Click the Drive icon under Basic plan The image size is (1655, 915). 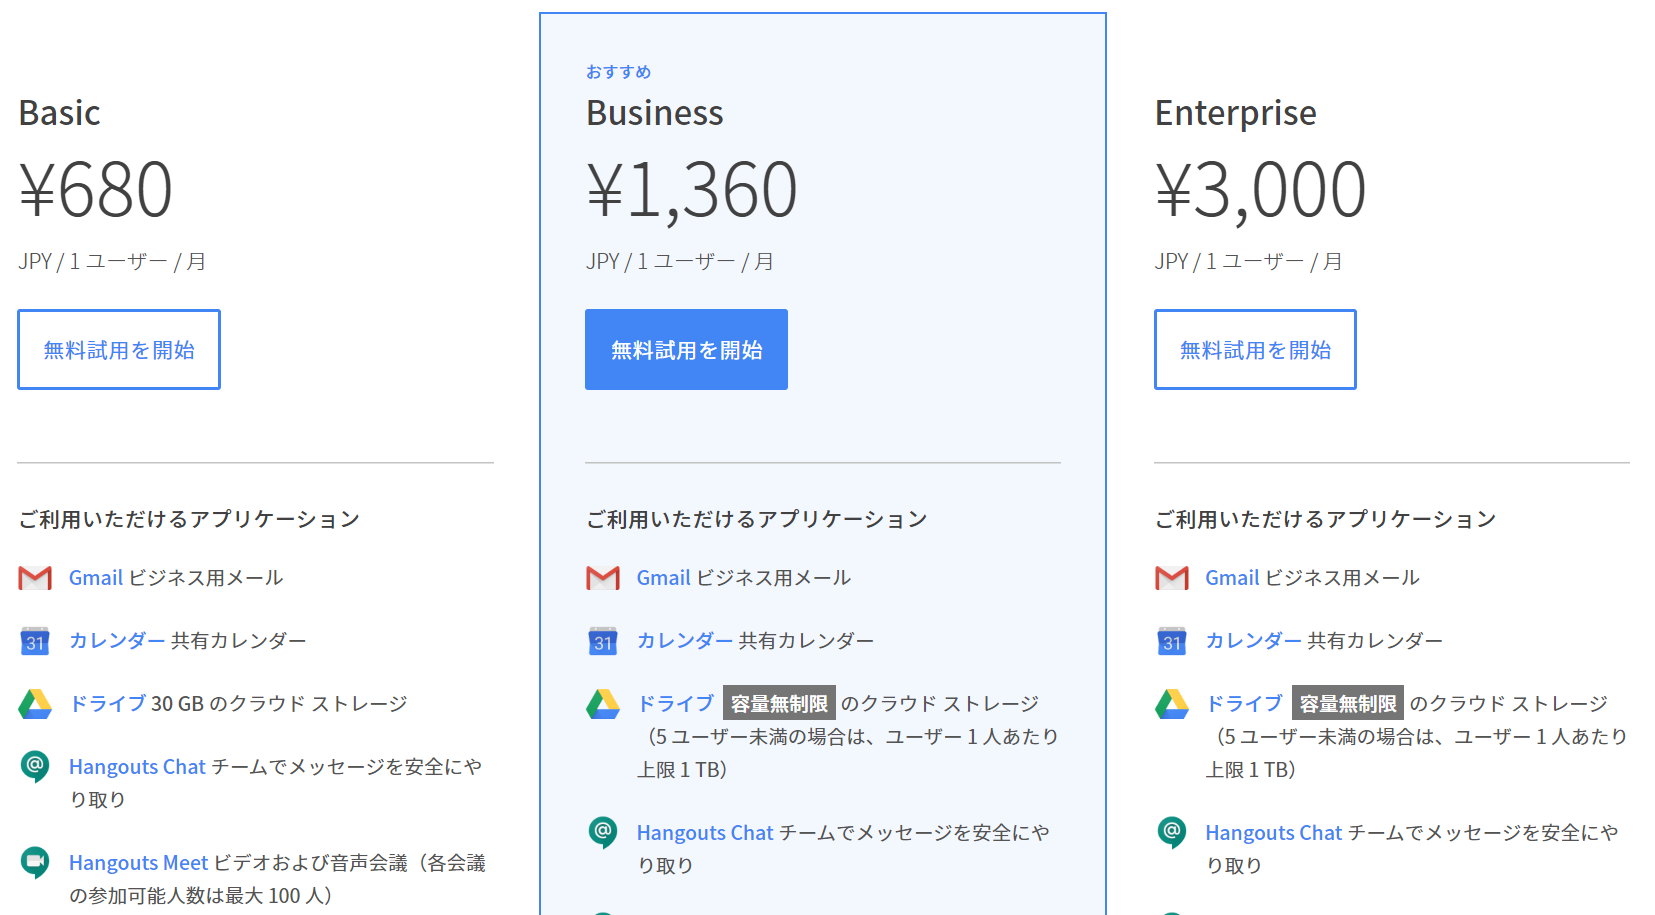click(35, 704)
